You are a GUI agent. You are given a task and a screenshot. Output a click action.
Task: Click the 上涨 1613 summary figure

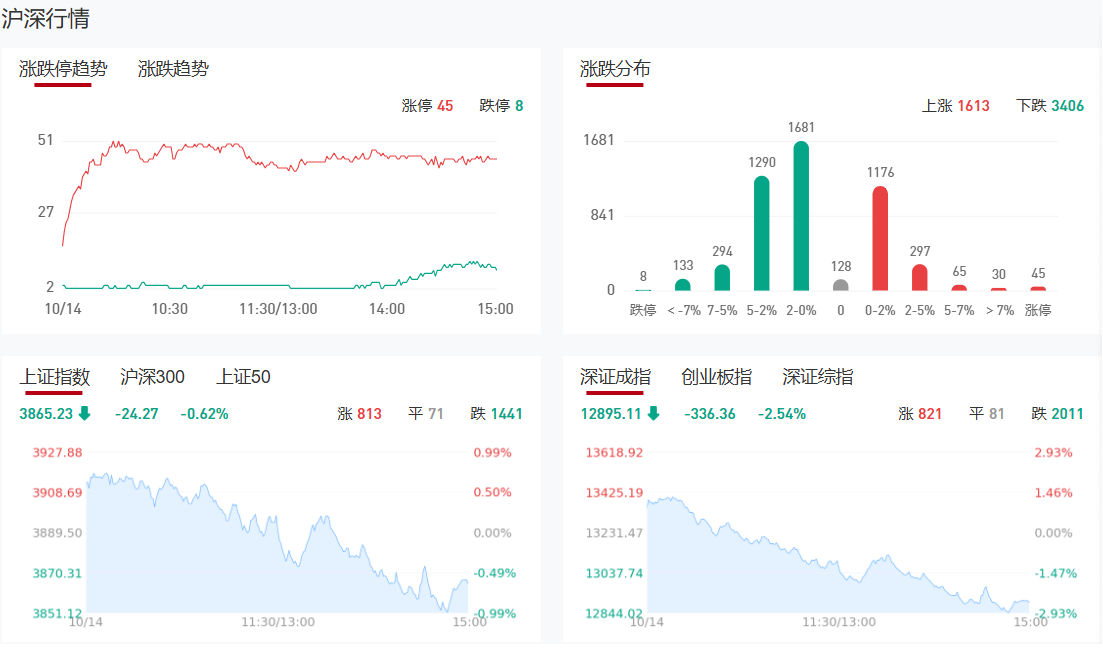click(x=973, y=106)
